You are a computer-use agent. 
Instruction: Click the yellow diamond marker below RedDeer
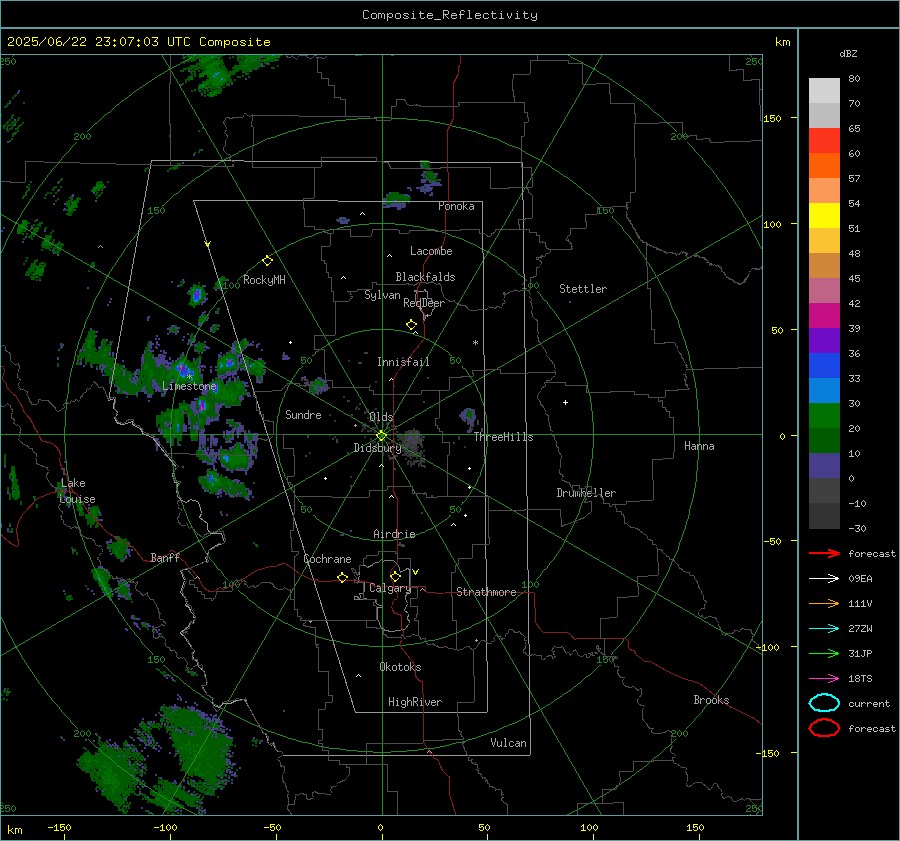coord(412,325)
